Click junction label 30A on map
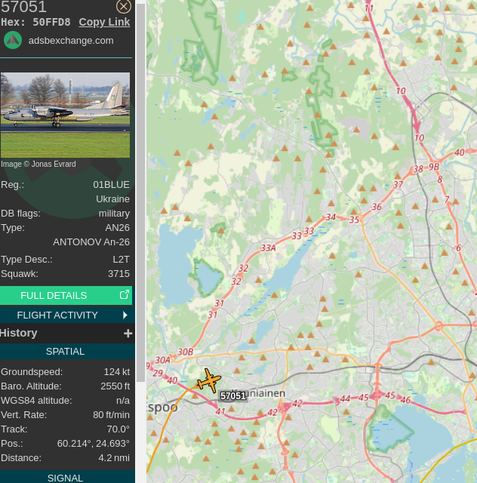The height and width of the screenshot is (483, 477). (163, 360)
